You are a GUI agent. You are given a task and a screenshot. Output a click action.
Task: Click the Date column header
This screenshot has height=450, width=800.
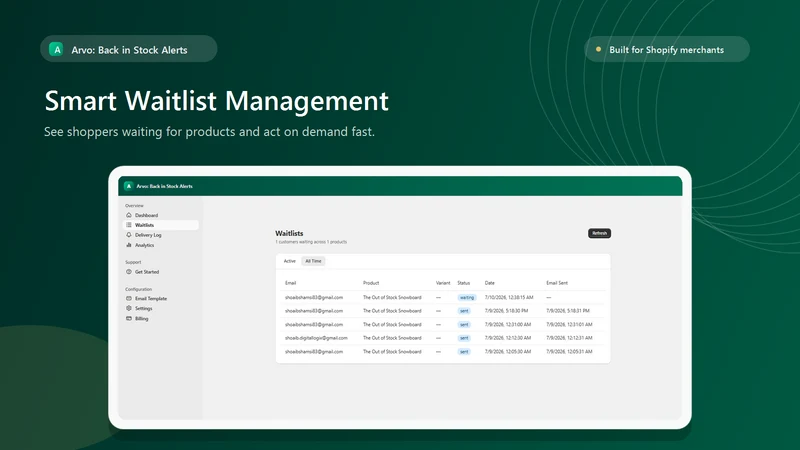[490, 283]
